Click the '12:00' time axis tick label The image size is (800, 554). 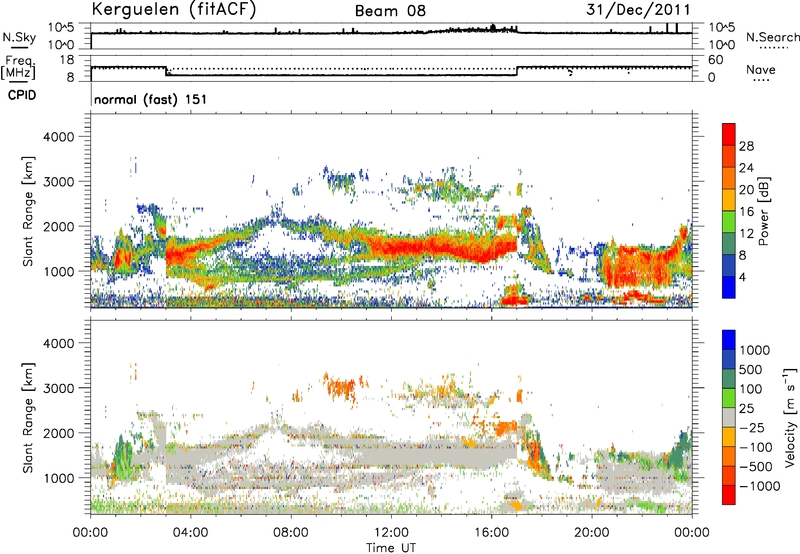[x=391, y=533]
